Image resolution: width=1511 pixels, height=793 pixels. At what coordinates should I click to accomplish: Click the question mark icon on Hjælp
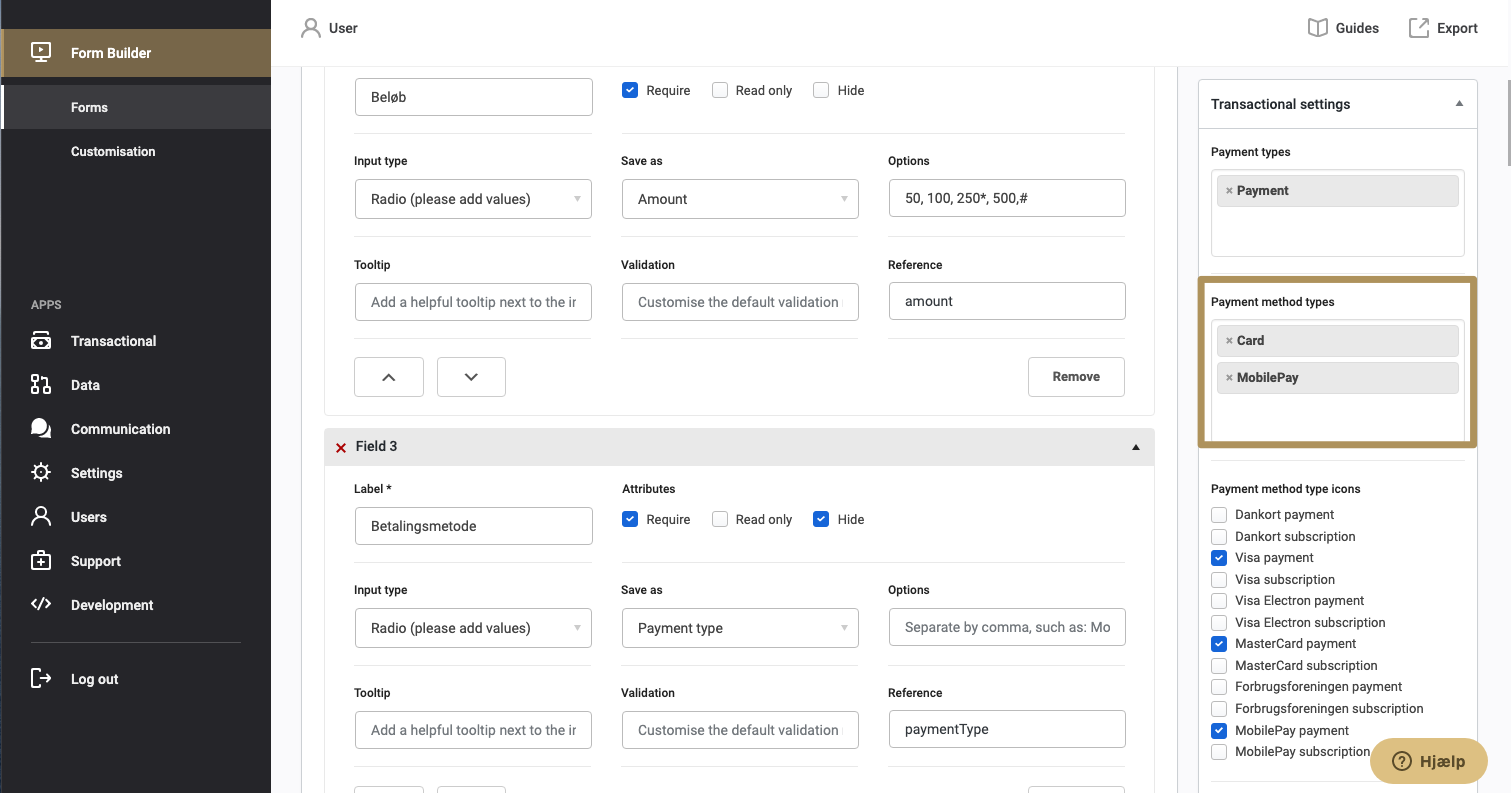pos(1401,761)
